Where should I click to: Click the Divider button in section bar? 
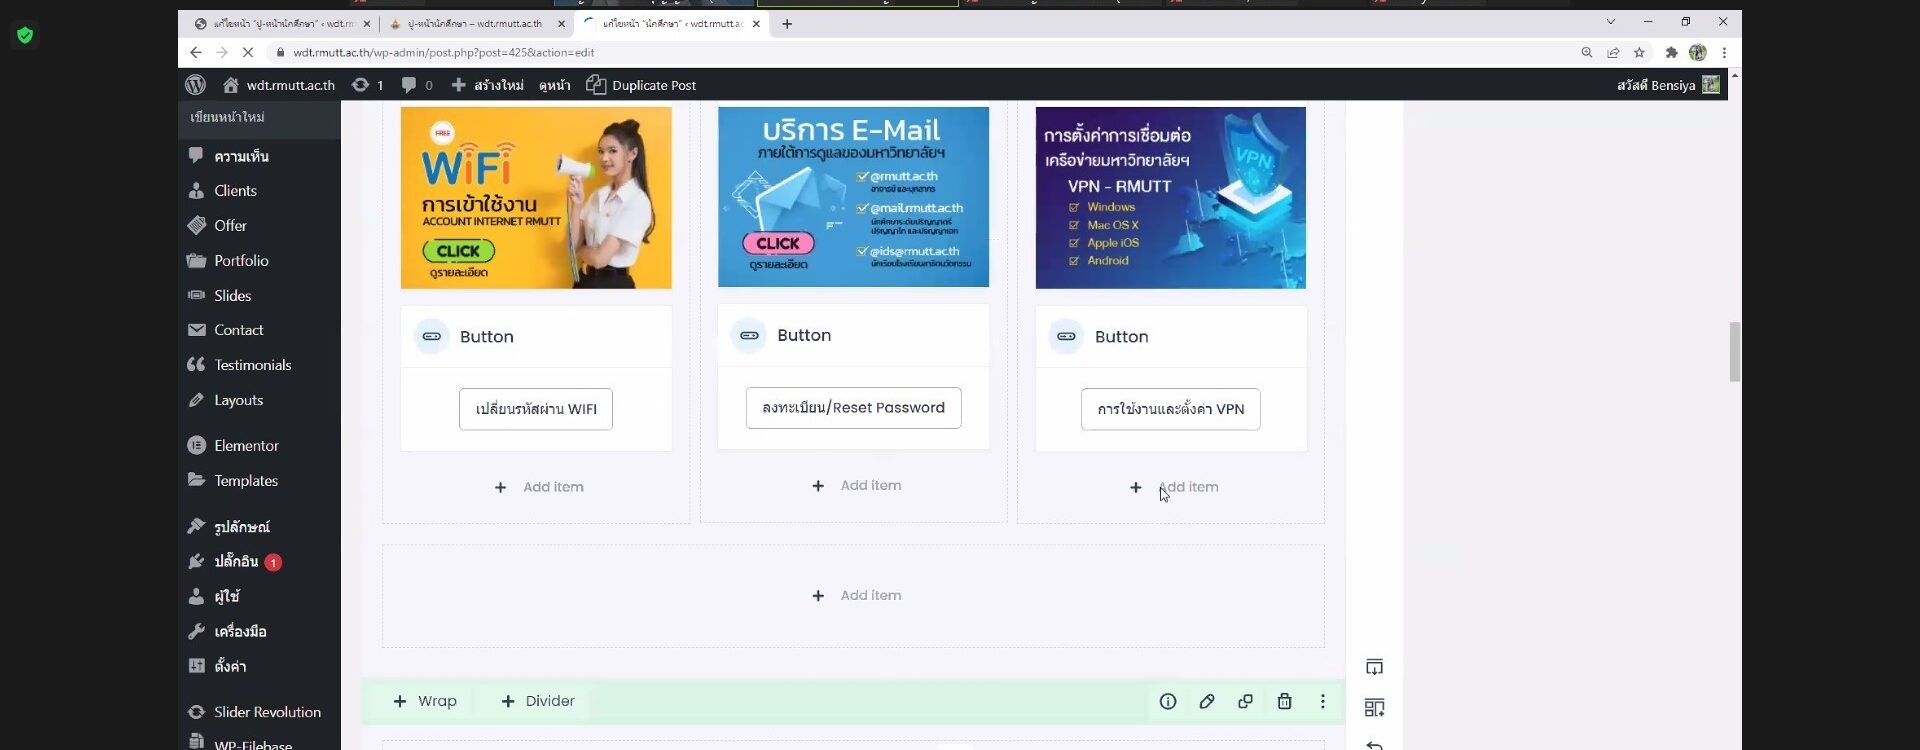click(x=538, y=701)
